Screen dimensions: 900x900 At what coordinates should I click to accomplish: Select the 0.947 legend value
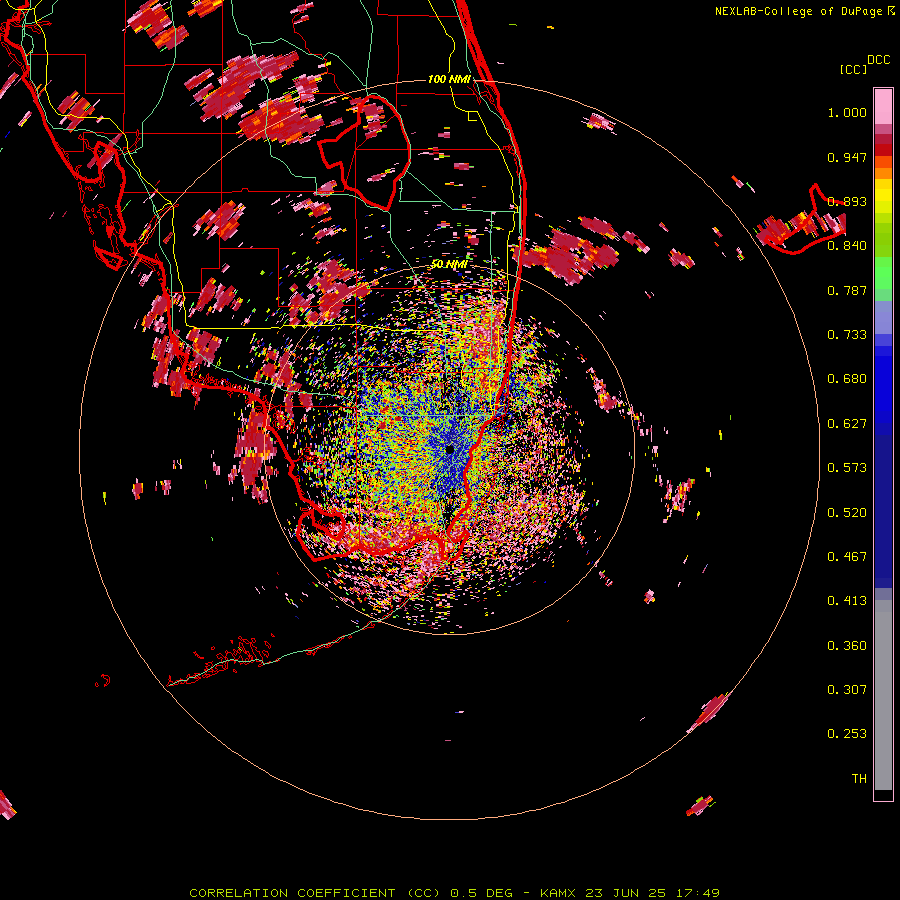847,157
